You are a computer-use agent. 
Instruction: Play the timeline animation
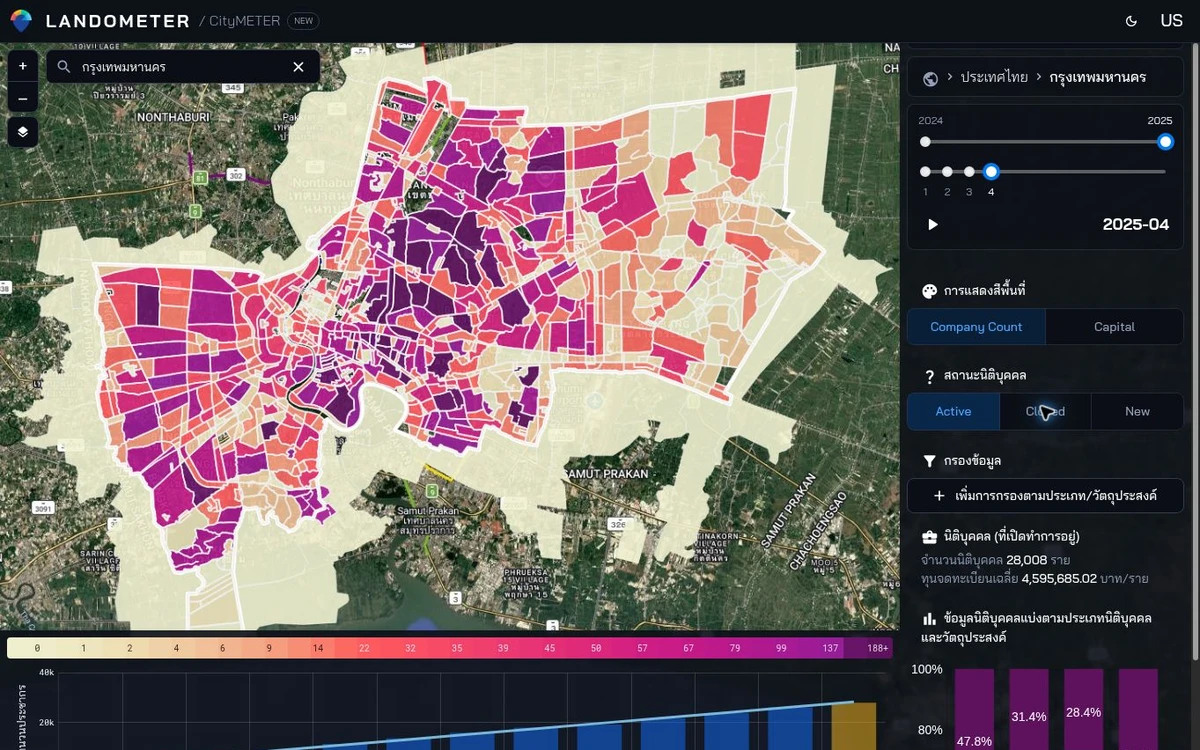(x=932, y=225)
